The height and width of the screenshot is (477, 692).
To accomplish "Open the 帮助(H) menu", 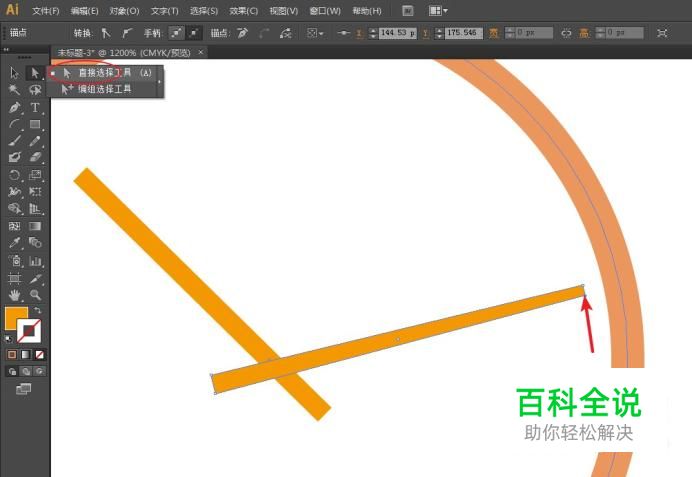I will (x=367, y=11).
